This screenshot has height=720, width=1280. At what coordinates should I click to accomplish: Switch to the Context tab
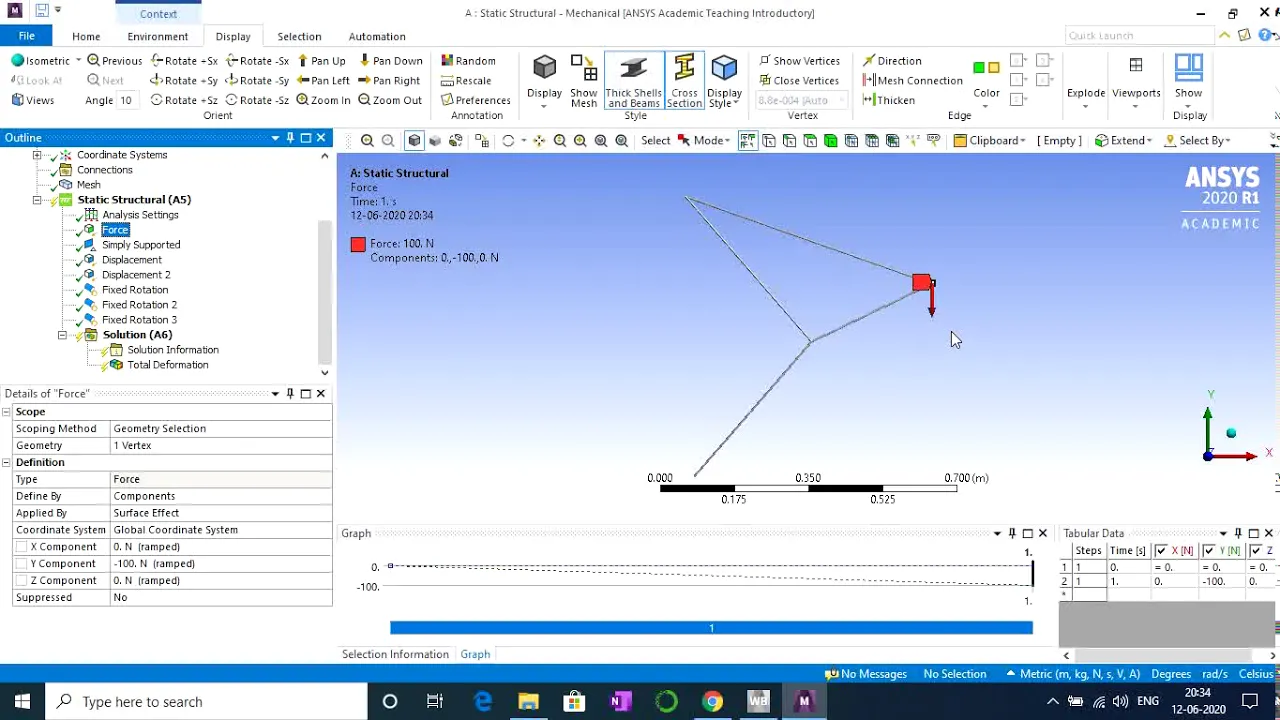158,13
